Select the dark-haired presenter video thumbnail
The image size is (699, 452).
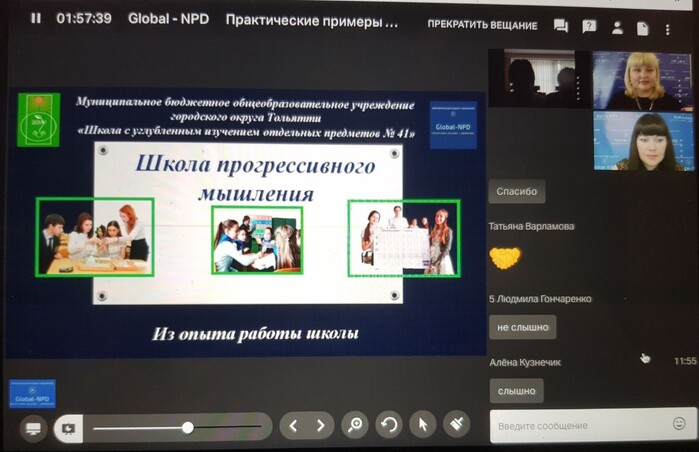click(x=644, y=141)
